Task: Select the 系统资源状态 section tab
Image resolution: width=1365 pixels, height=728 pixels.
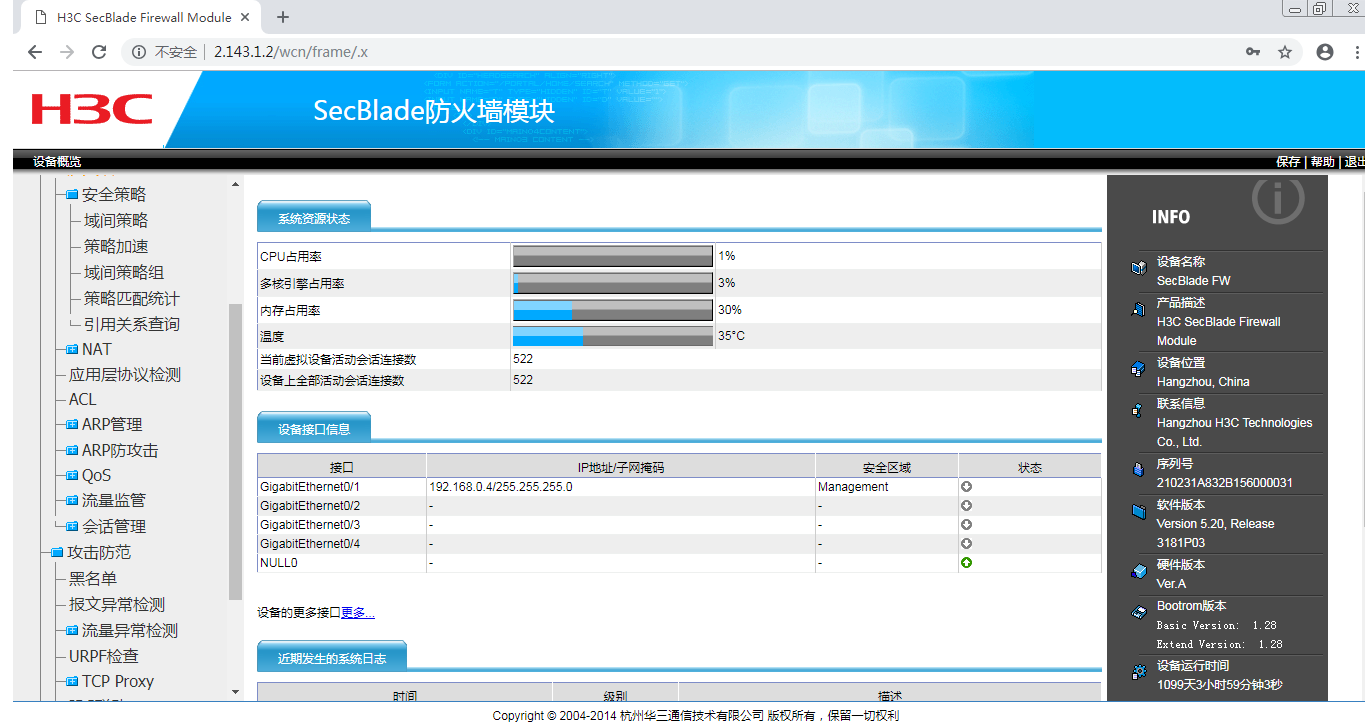Action: [x=314, y=217]
